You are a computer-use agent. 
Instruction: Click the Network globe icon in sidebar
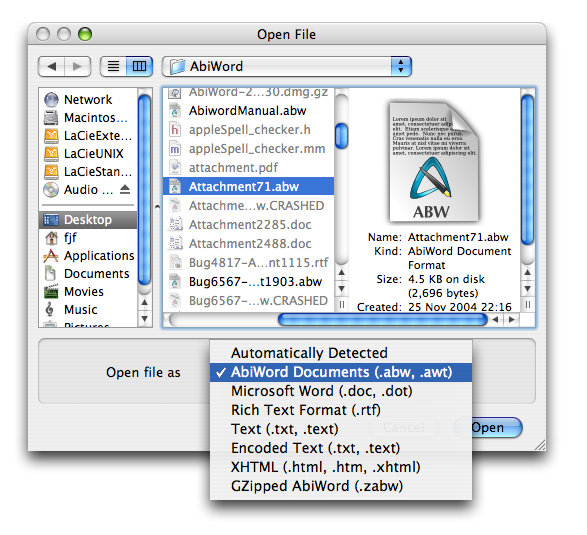pyautogui.click(x=51, y=100)
